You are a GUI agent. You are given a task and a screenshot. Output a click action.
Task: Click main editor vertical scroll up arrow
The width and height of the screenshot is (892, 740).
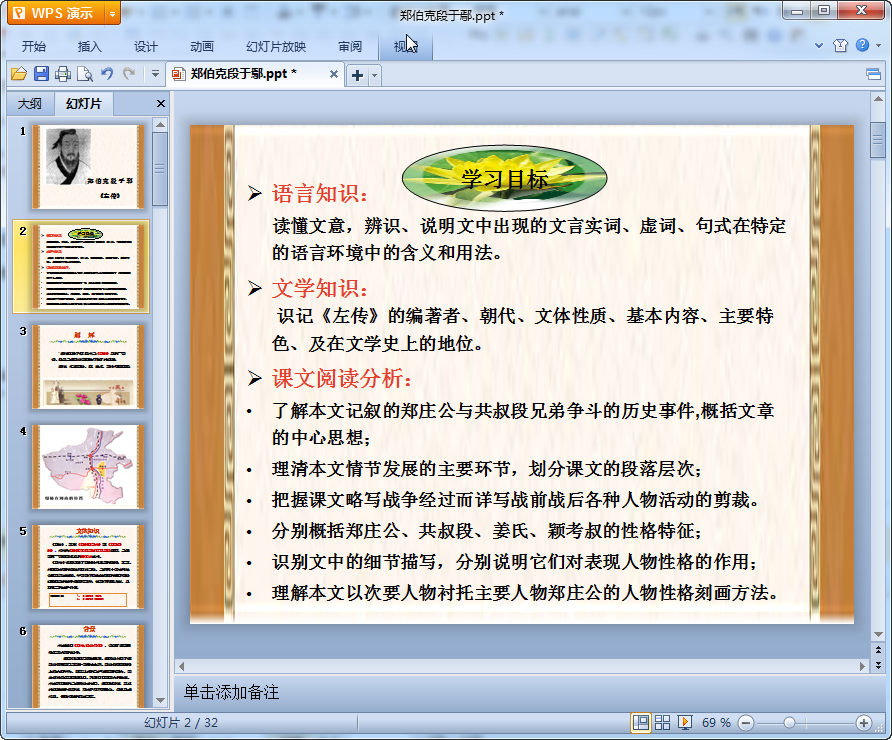pos(878,99)
